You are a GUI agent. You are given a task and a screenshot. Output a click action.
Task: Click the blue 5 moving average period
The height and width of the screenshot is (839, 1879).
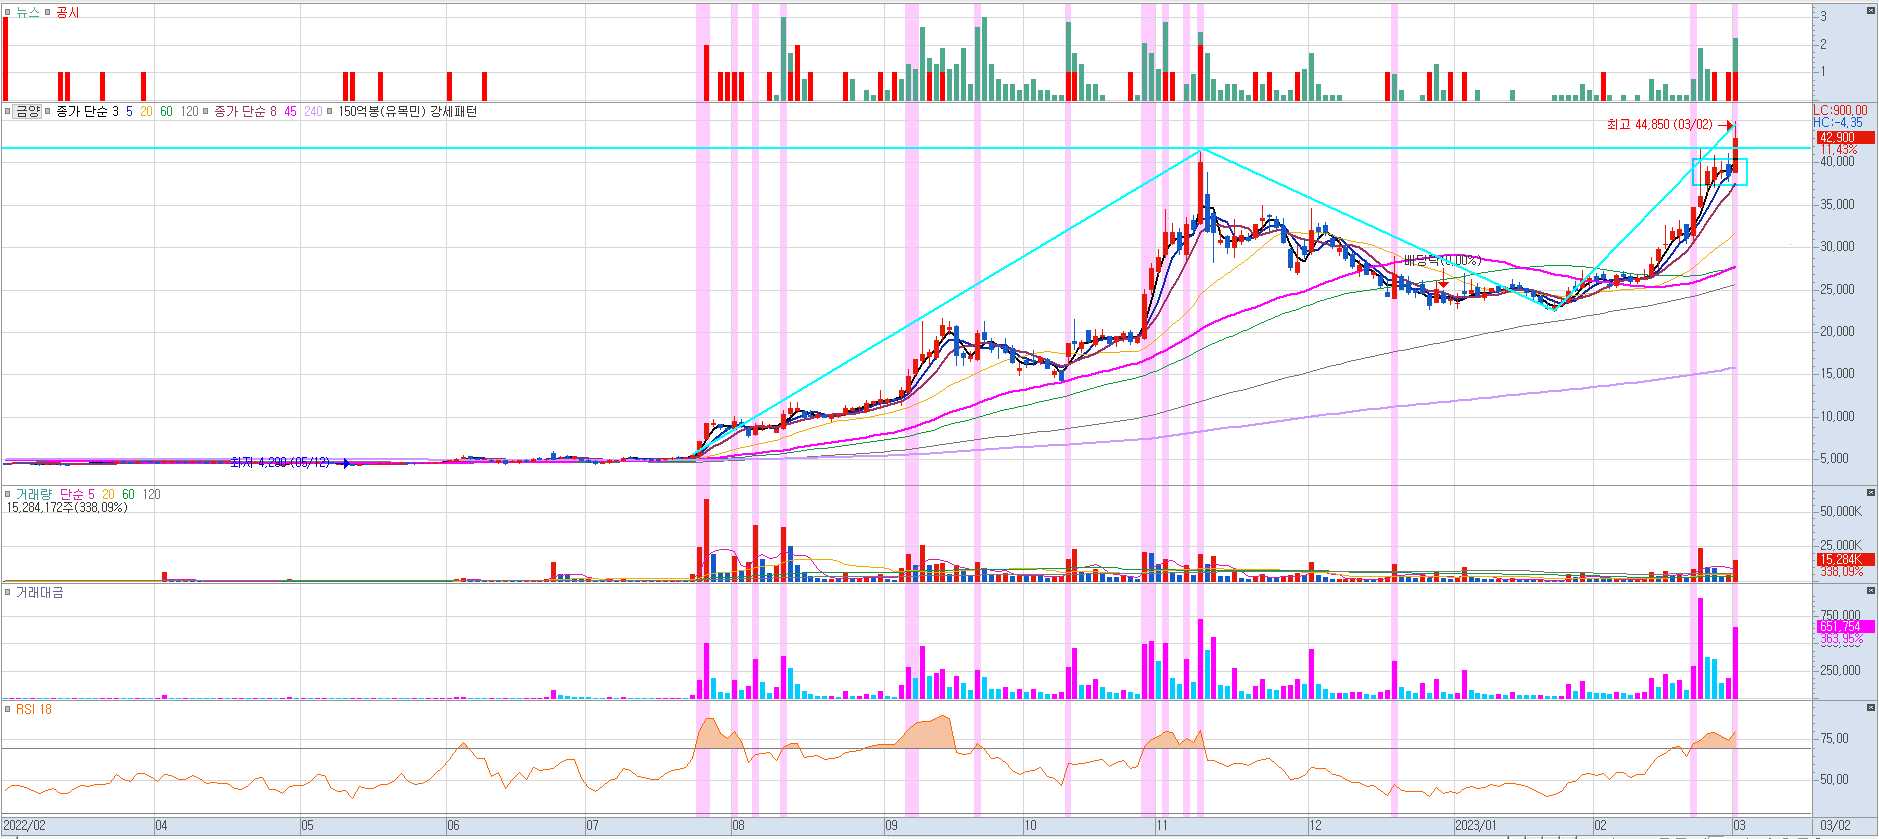pyautogui.click(x=129, y=112)
